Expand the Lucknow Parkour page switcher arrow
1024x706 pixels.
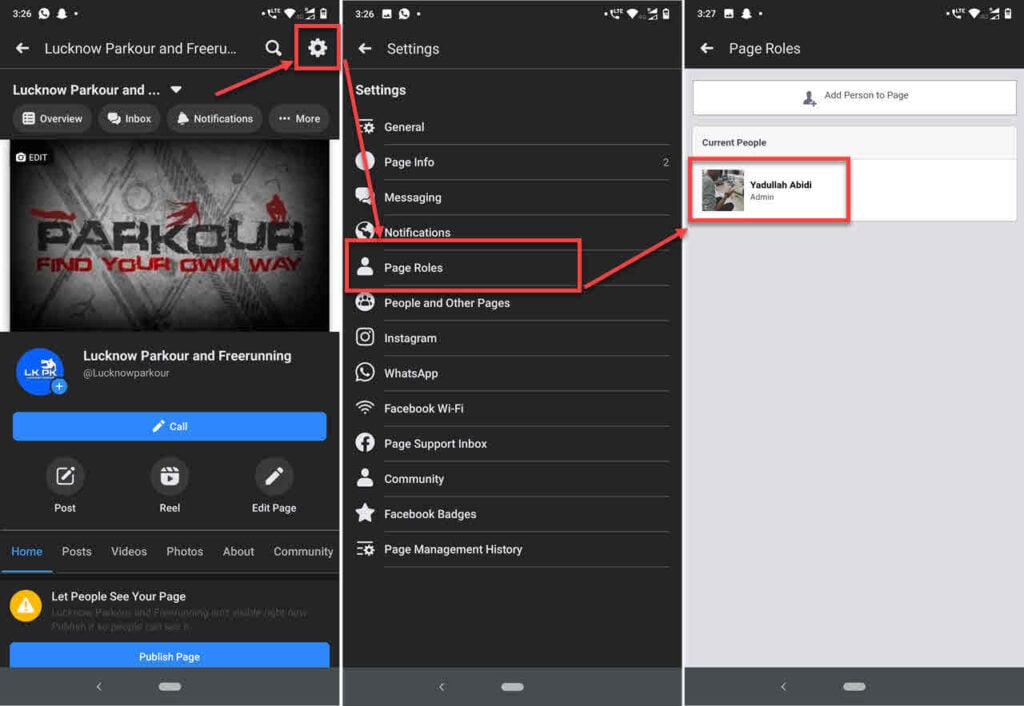tap(176, 89)
